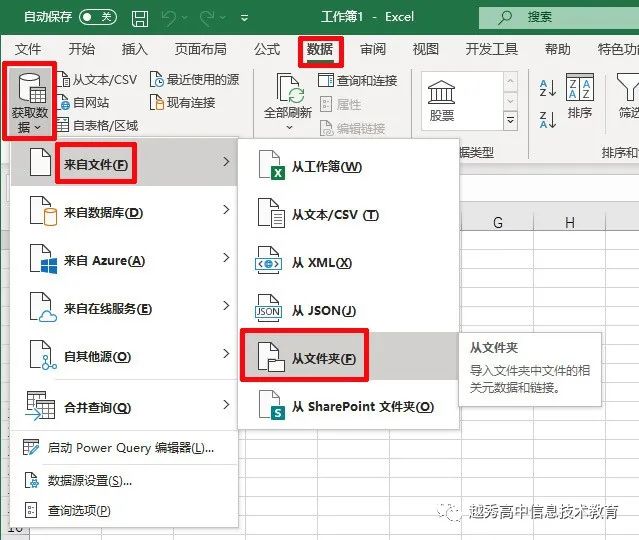The width and height of the screenshot is (639, 540).
Task: Switch to the 页面布局 tab
Action: (201, 49)
